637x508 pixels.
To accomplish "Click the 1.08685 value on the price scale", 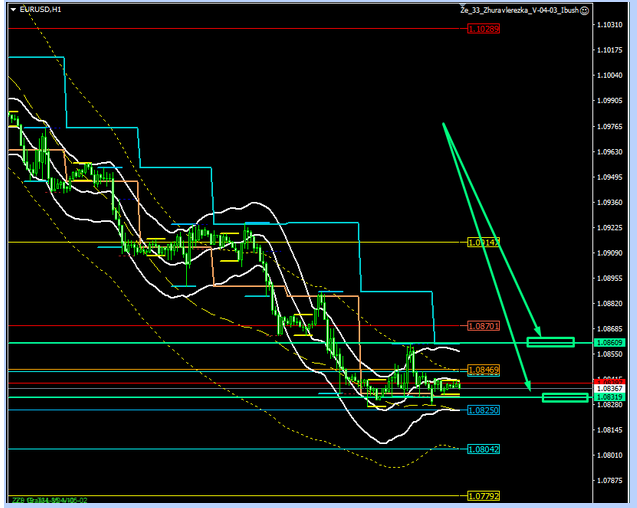I will (x=609, y=329).
